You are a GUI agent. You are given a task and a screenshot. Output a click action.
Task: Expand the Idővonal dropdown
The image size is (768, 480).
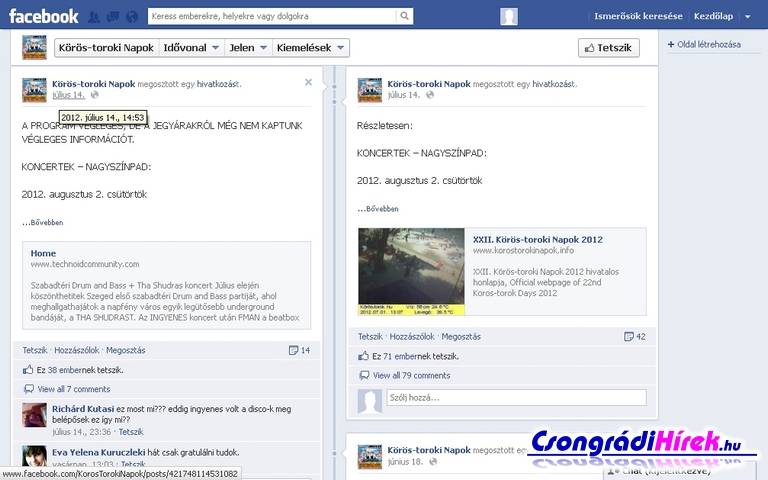click(191, 48)
